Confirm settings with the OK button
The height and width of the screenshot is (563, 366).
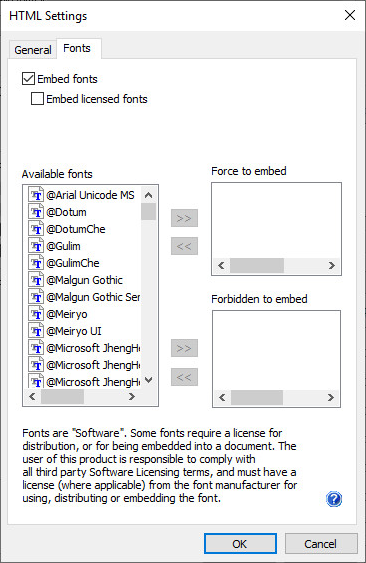240,544
